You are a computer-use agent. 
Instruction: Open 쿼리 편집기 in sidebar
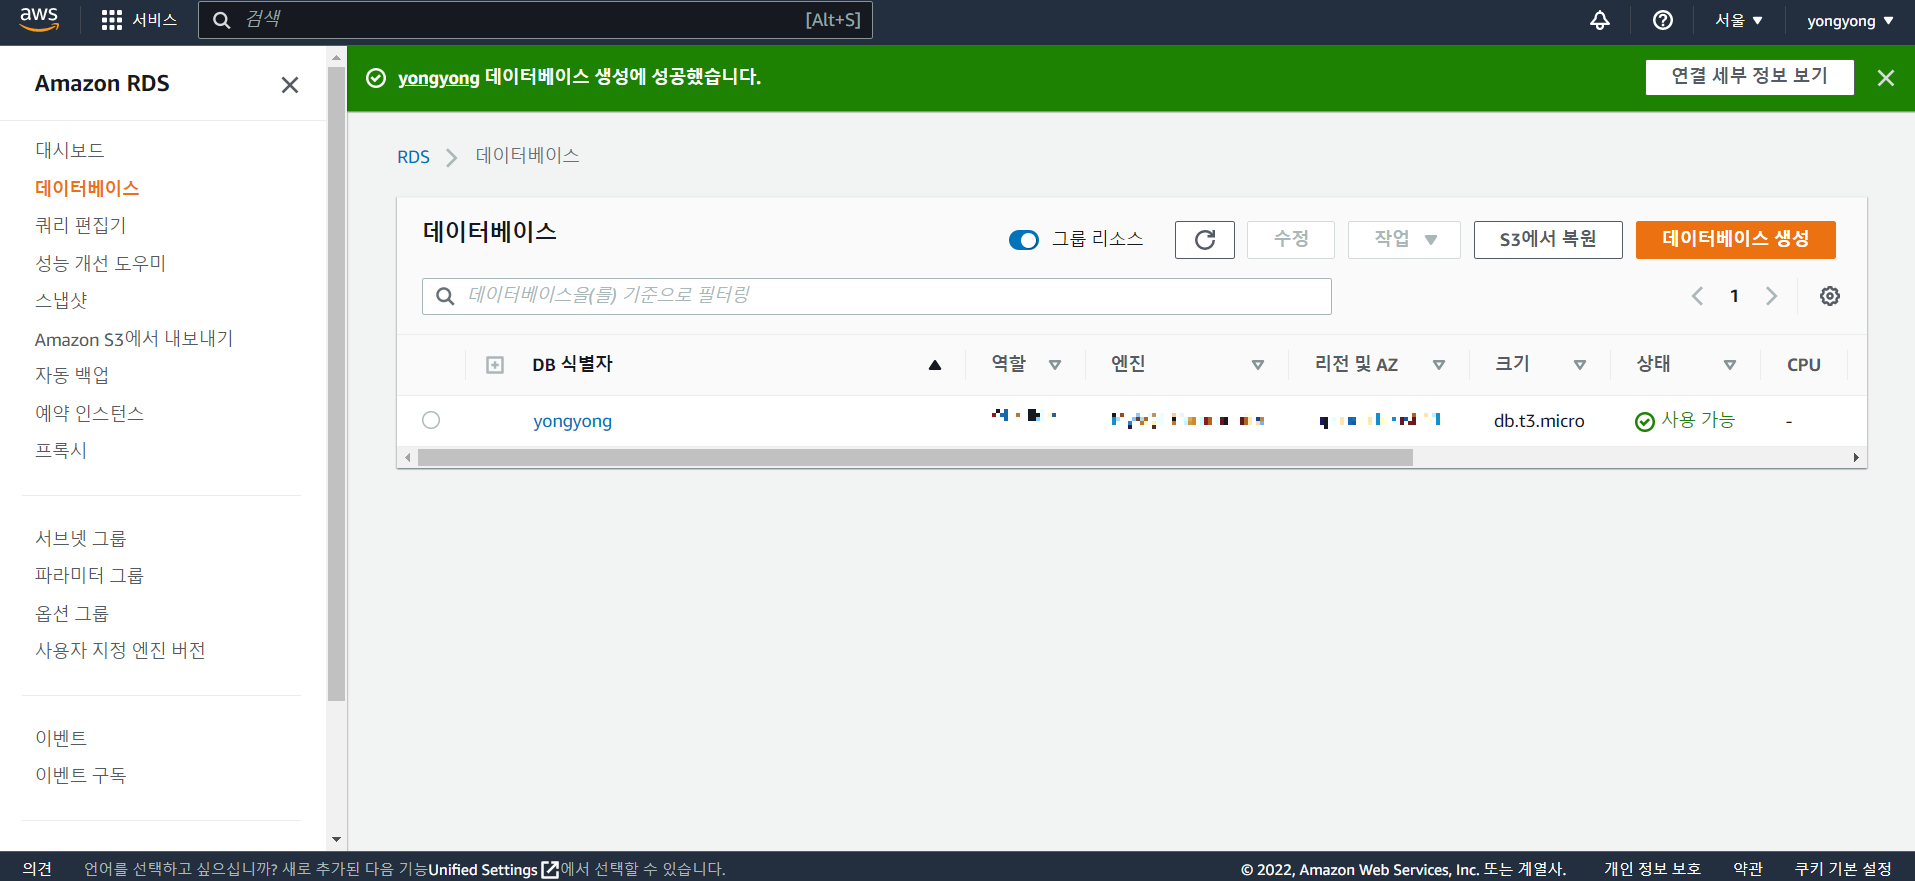81,225
